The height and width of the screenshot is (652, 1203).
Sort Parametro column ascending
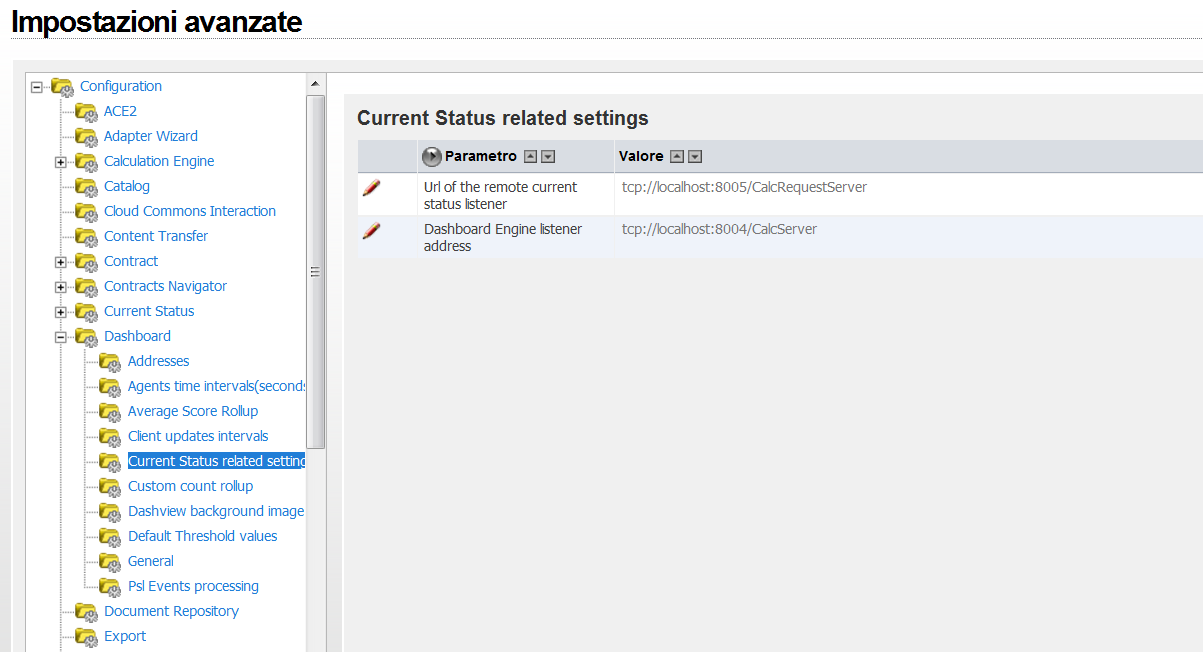pos(531,156)
